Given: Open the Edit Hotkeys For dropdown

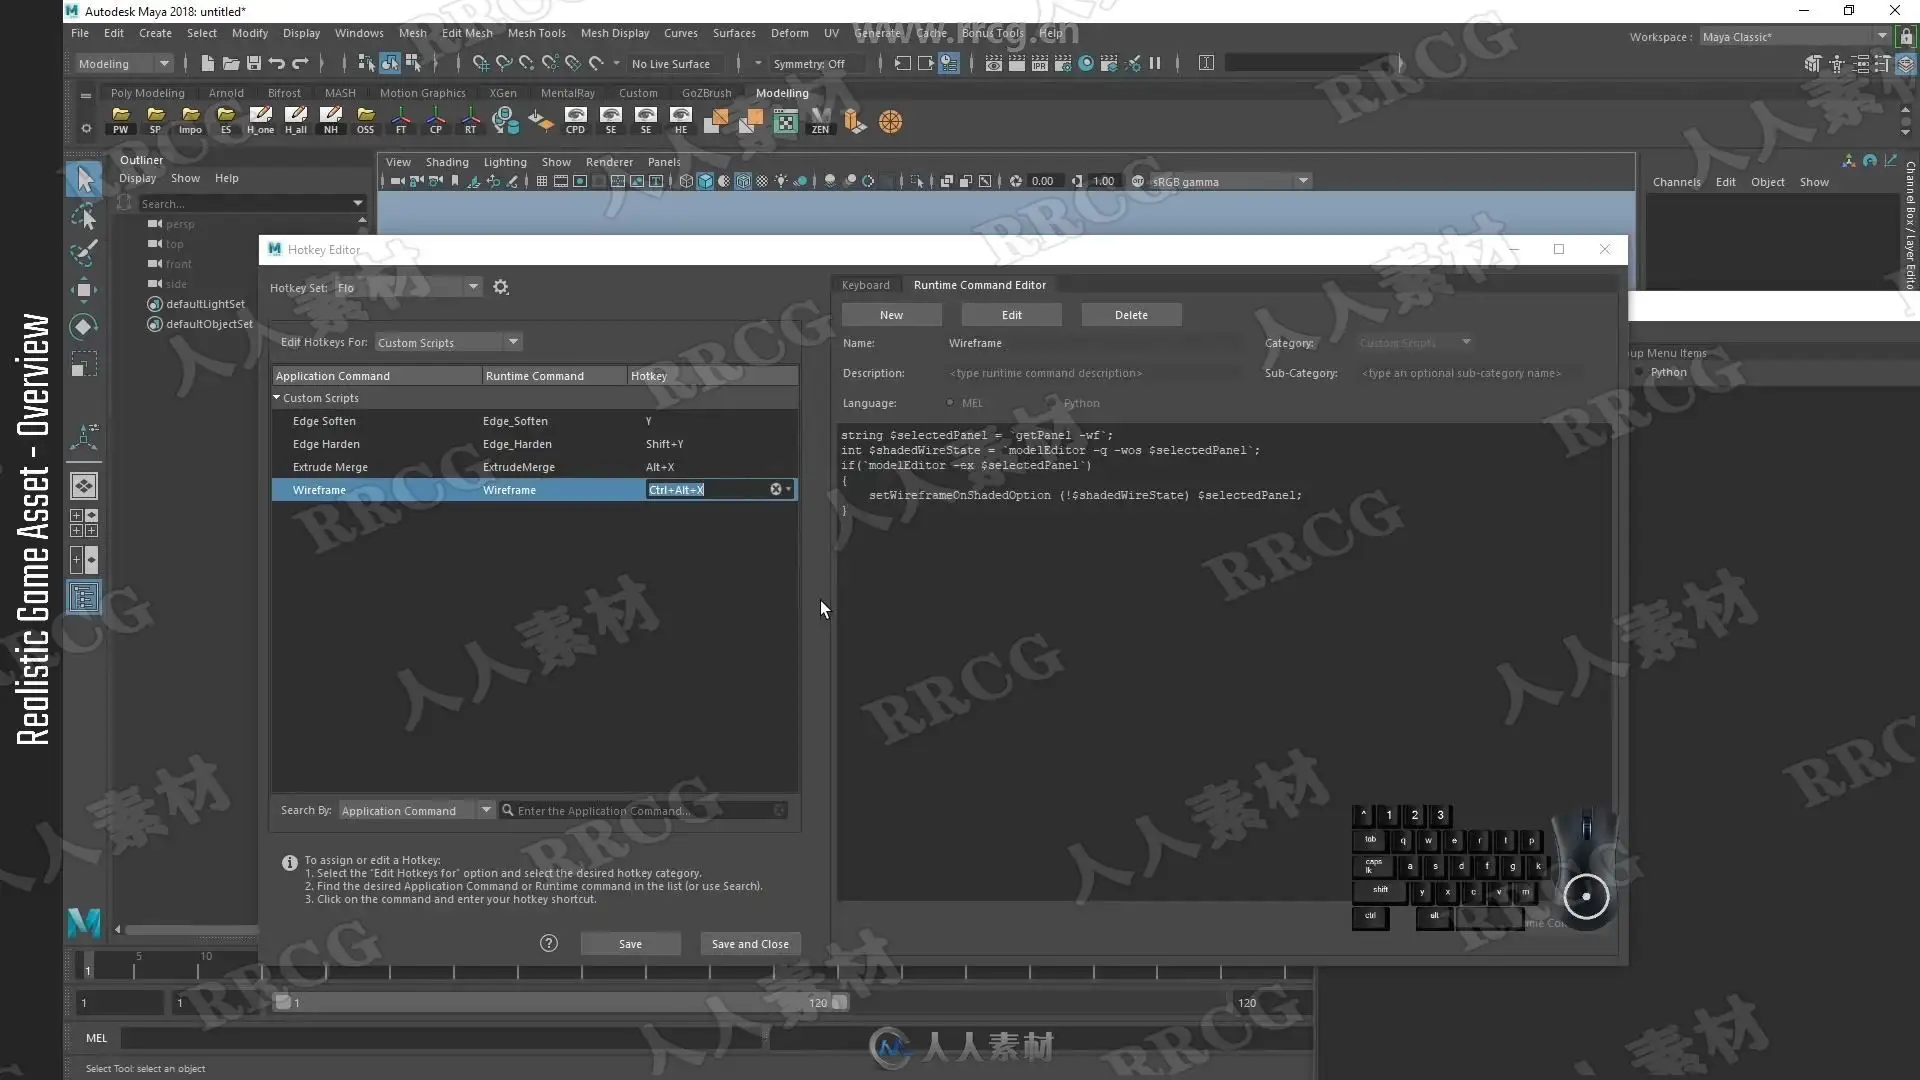Looking at the screenshot, I should (448, 342).
